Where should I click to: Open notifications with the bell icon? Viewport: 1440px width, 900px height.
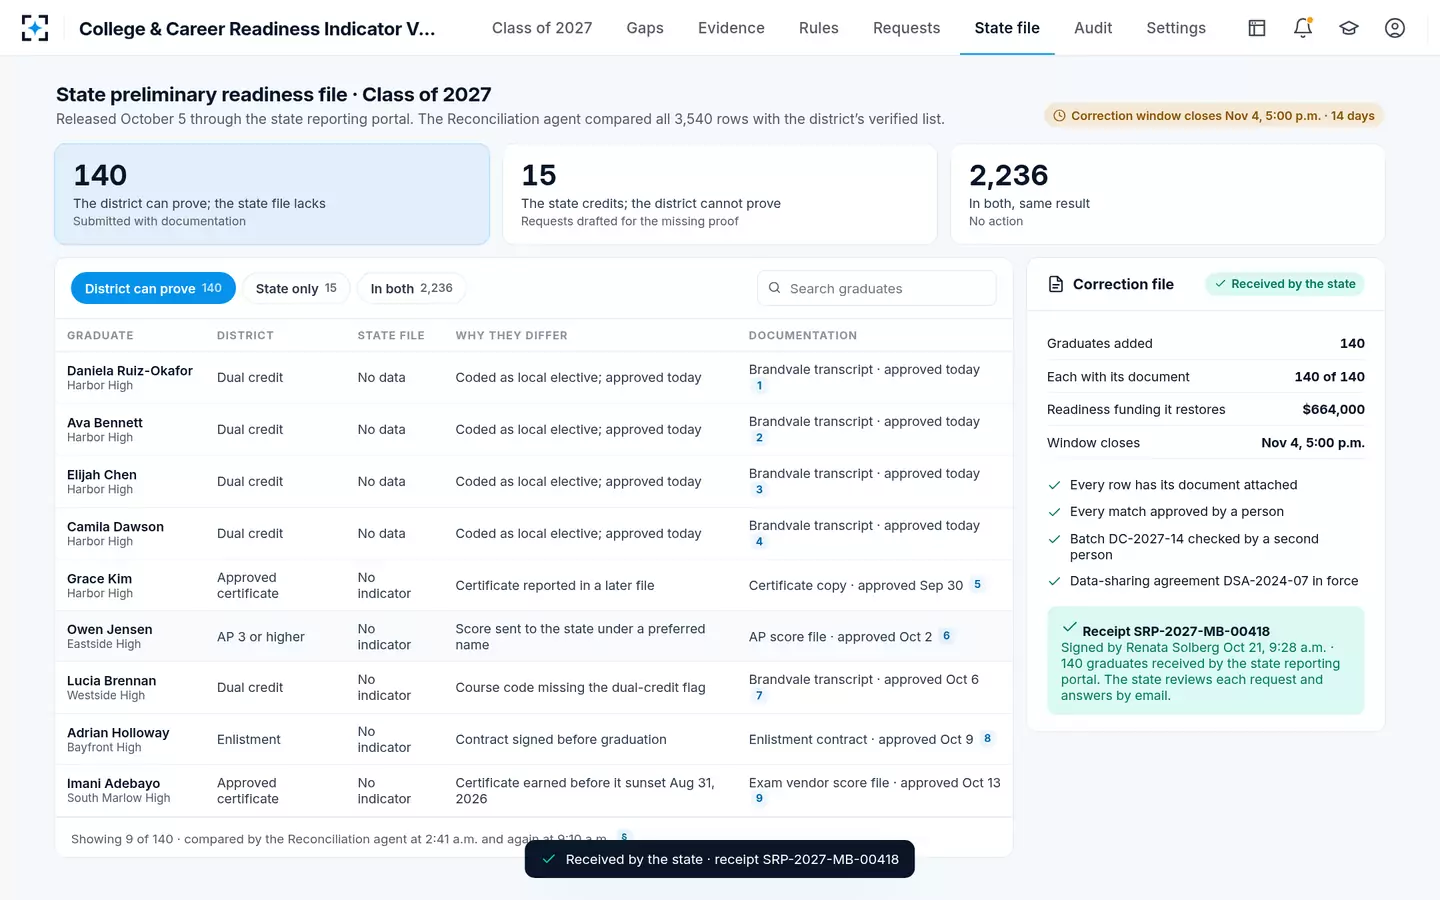(x=1303, y=28)
